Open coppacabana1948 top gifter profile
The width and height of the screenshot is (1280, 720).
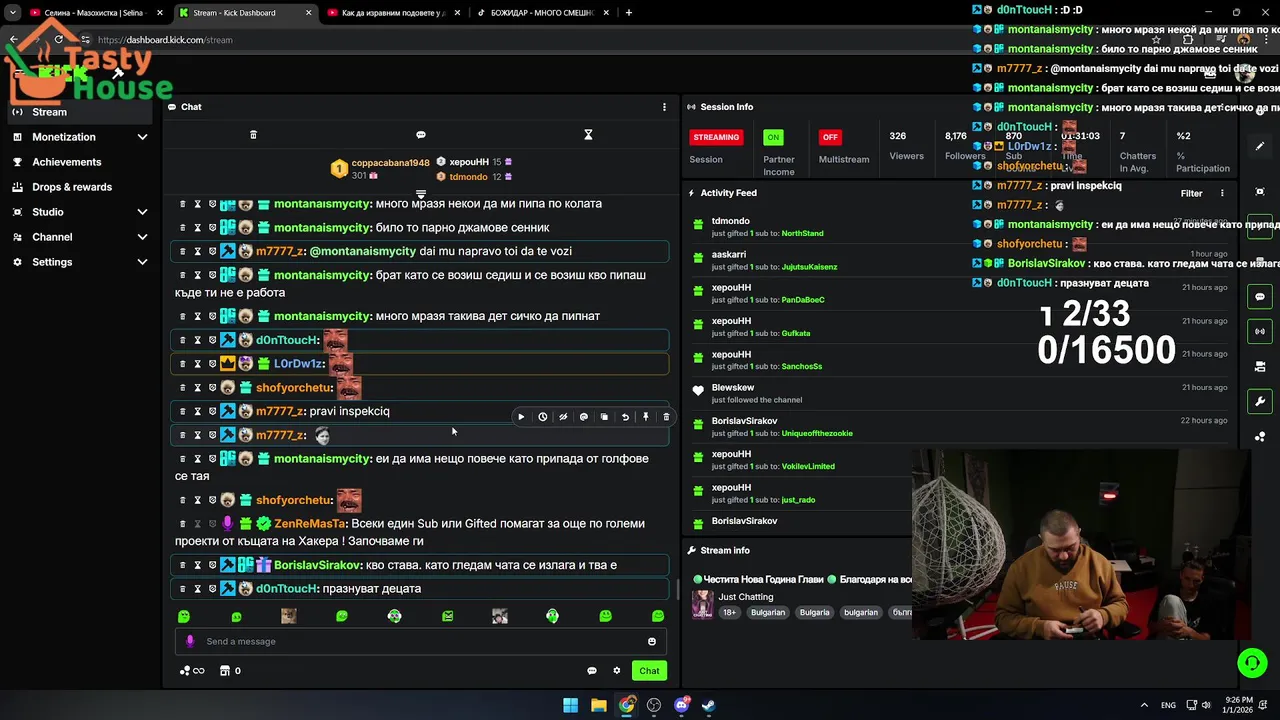[390, 163]
